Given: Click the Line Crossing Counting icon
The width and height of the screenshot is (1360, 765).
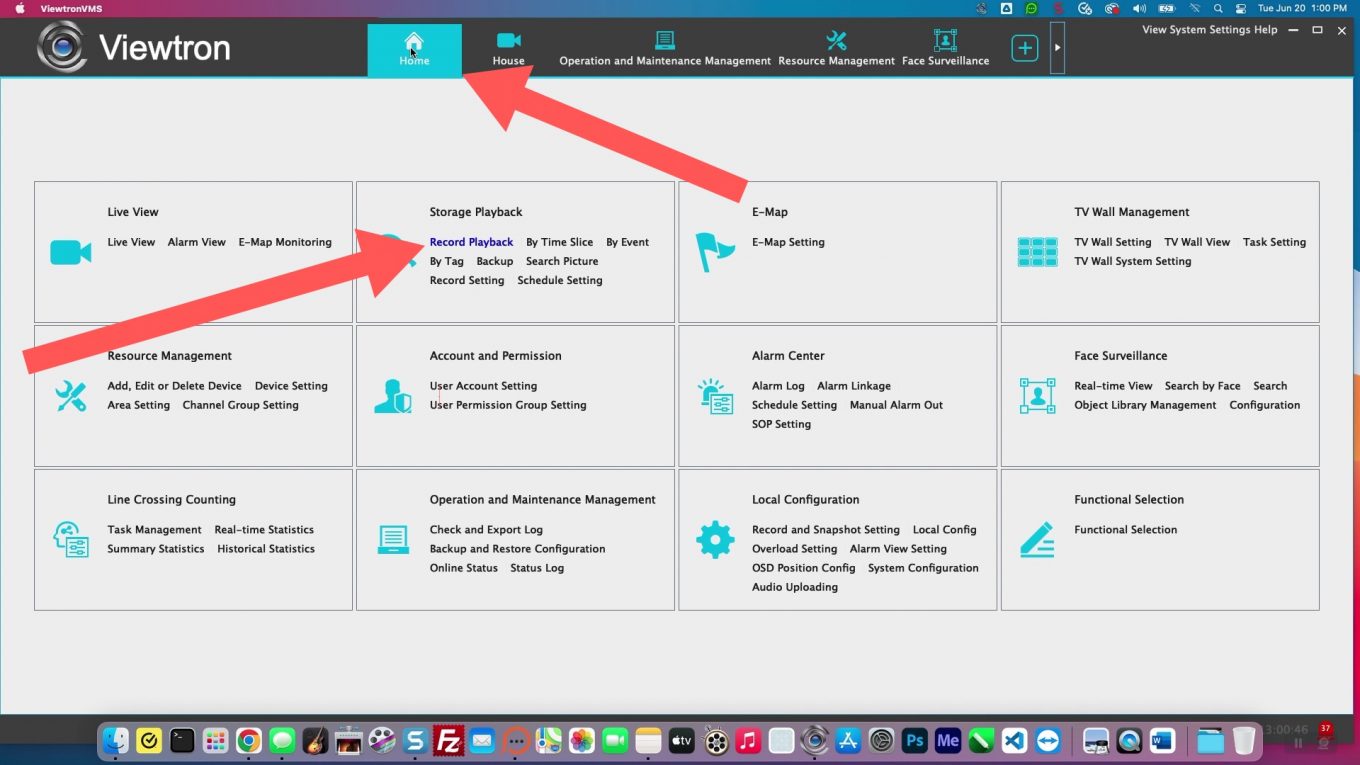Looking at the screenshot, I should pyautogui.click(x=70, y=540).
